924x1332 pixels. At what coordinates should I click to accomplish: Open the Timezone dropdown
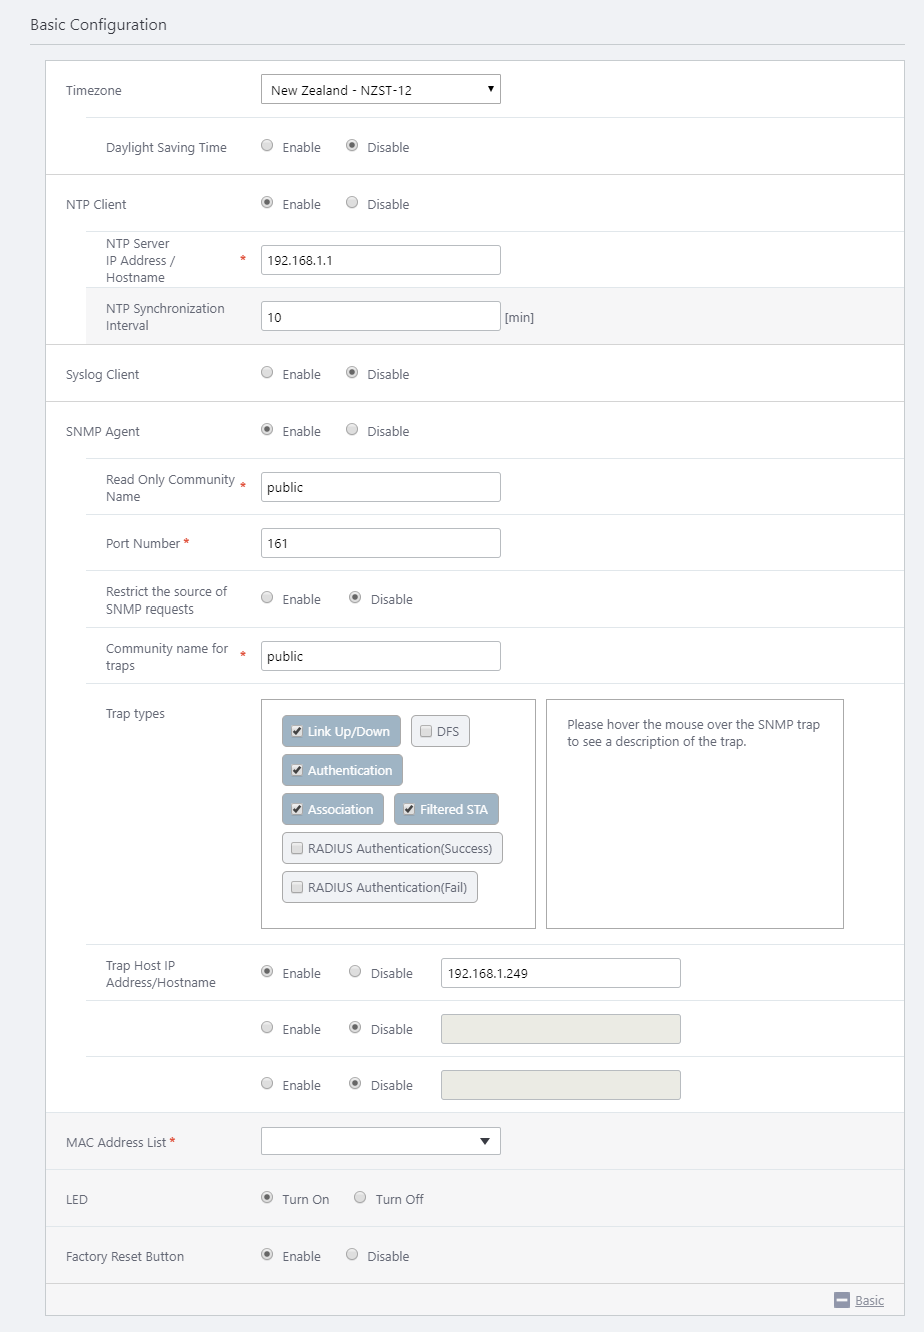coord(380,90)
